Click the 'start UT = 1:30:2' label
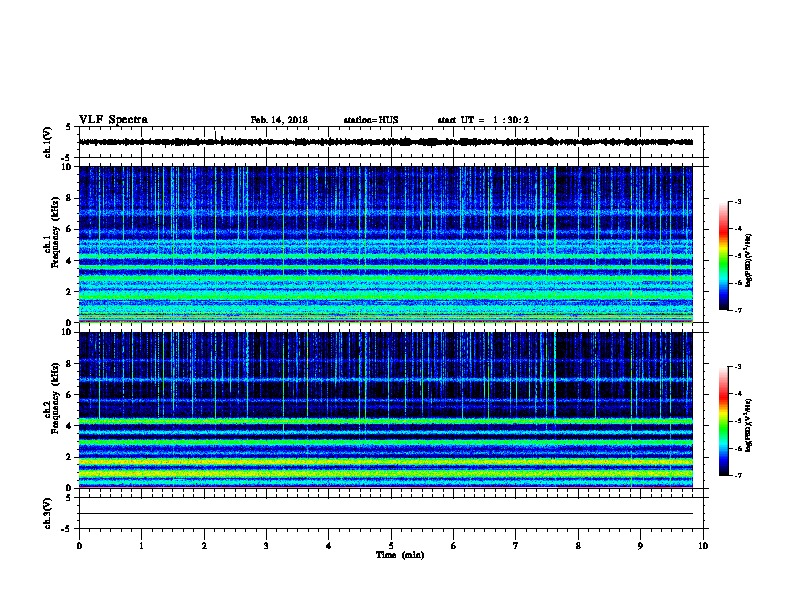Viewport: 792px width, 612px height. pyautogui.click(x=483, y=120)
